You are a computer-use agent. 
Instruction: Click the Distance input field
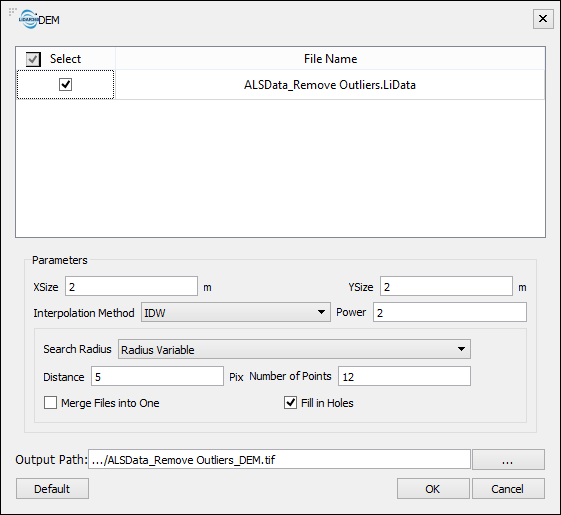click(x=157, y=376)
